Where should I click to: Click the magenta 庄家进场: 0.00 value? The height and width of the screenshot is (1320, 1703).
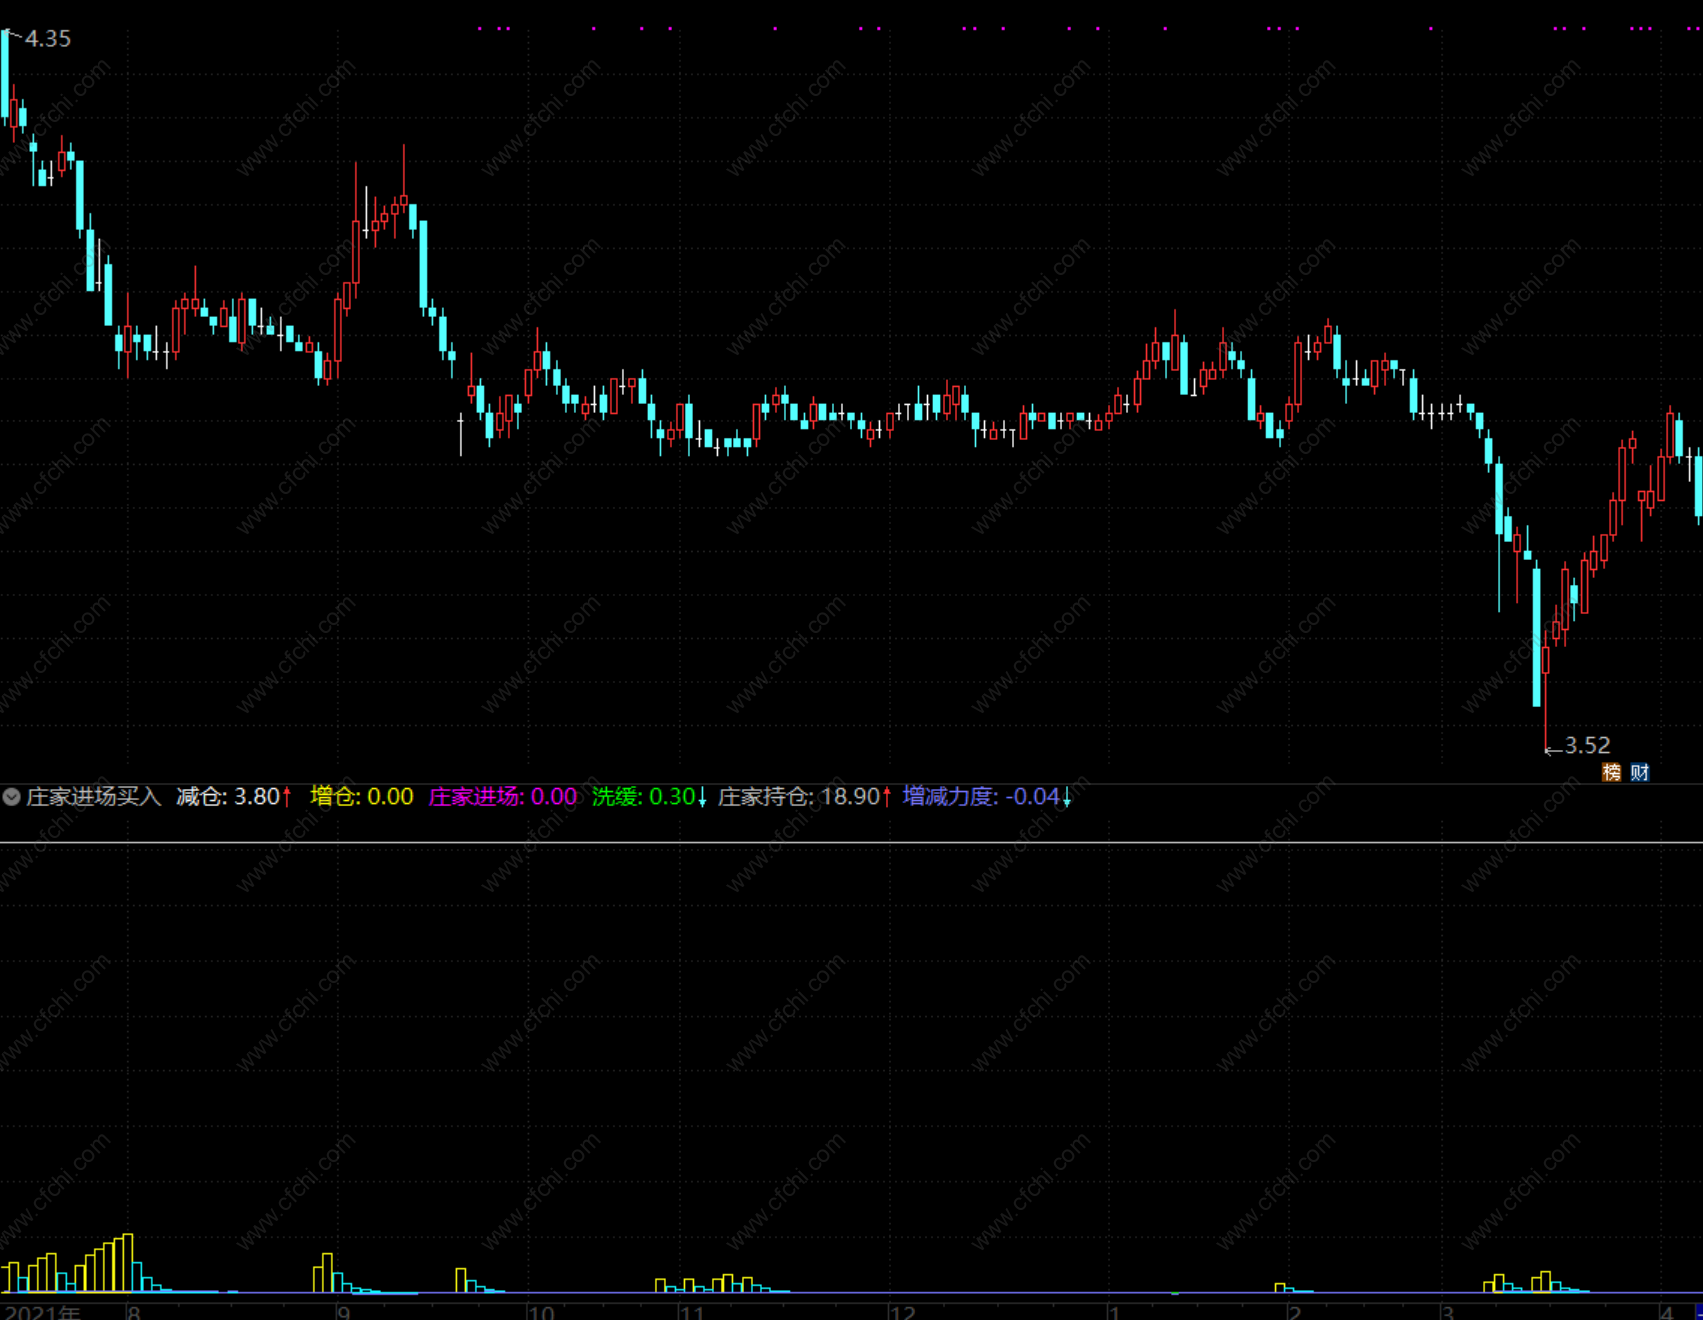[503, 797]
